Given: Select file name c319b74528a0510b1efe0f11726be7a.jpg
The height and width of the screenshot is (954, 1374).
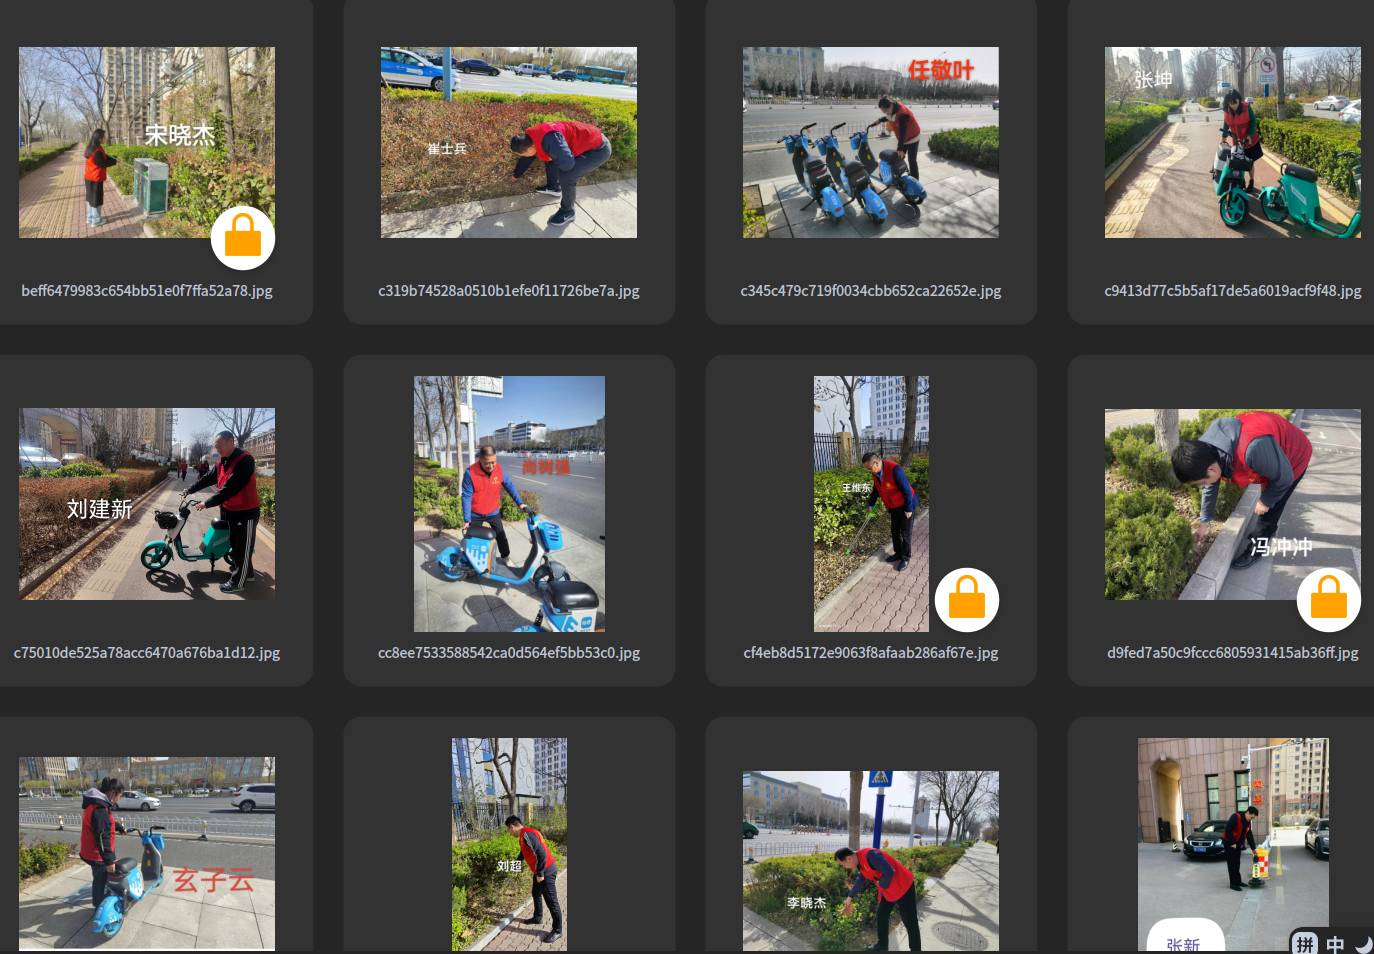Looking at the screenshot, I should tap(509, 291).
